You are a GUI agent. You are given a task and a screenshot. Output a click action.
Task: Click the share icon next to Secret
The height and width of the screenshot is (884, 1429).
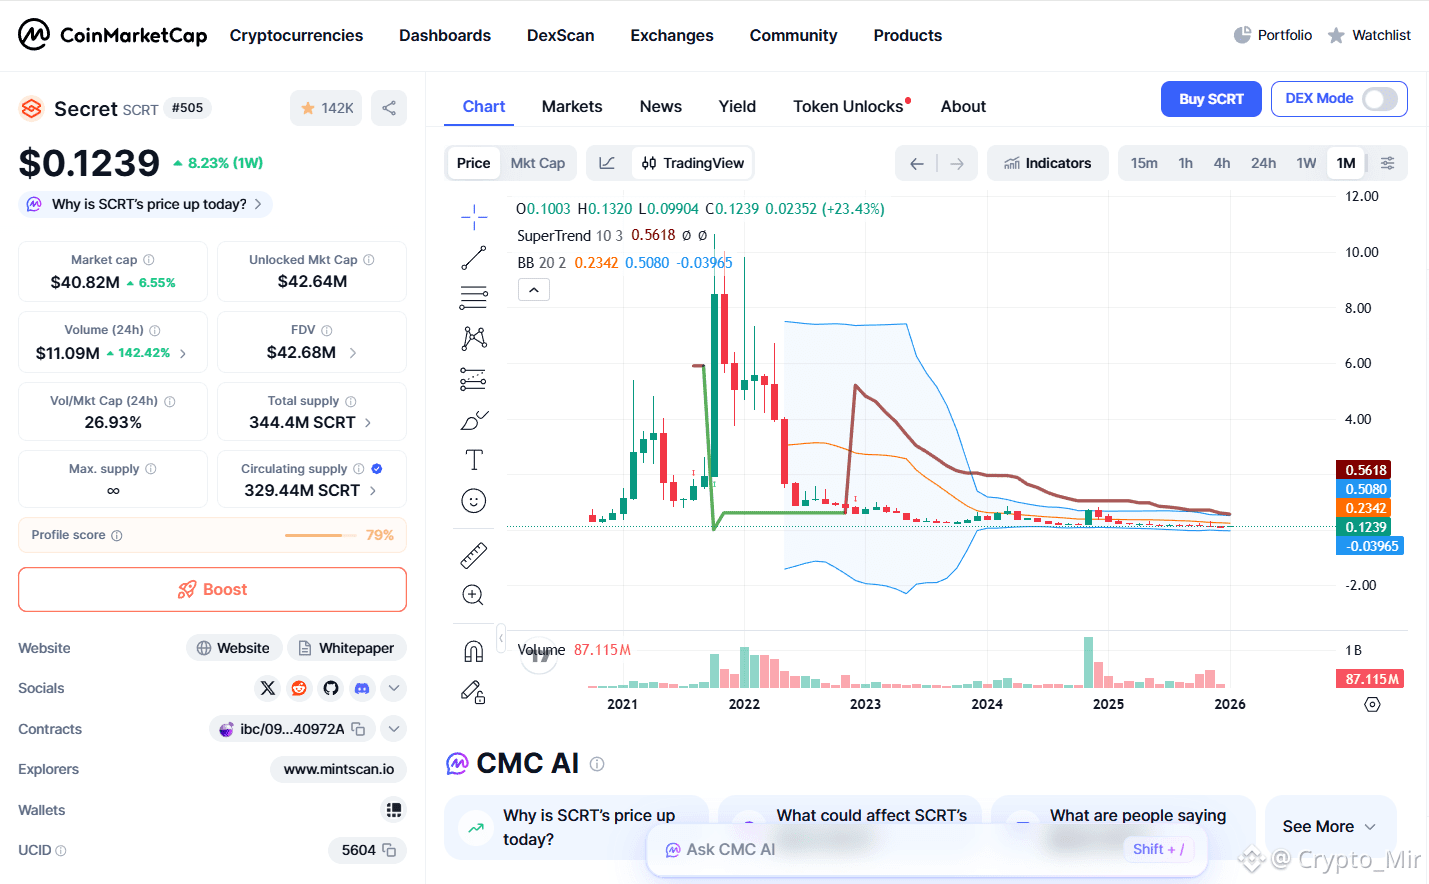point(389,108)
